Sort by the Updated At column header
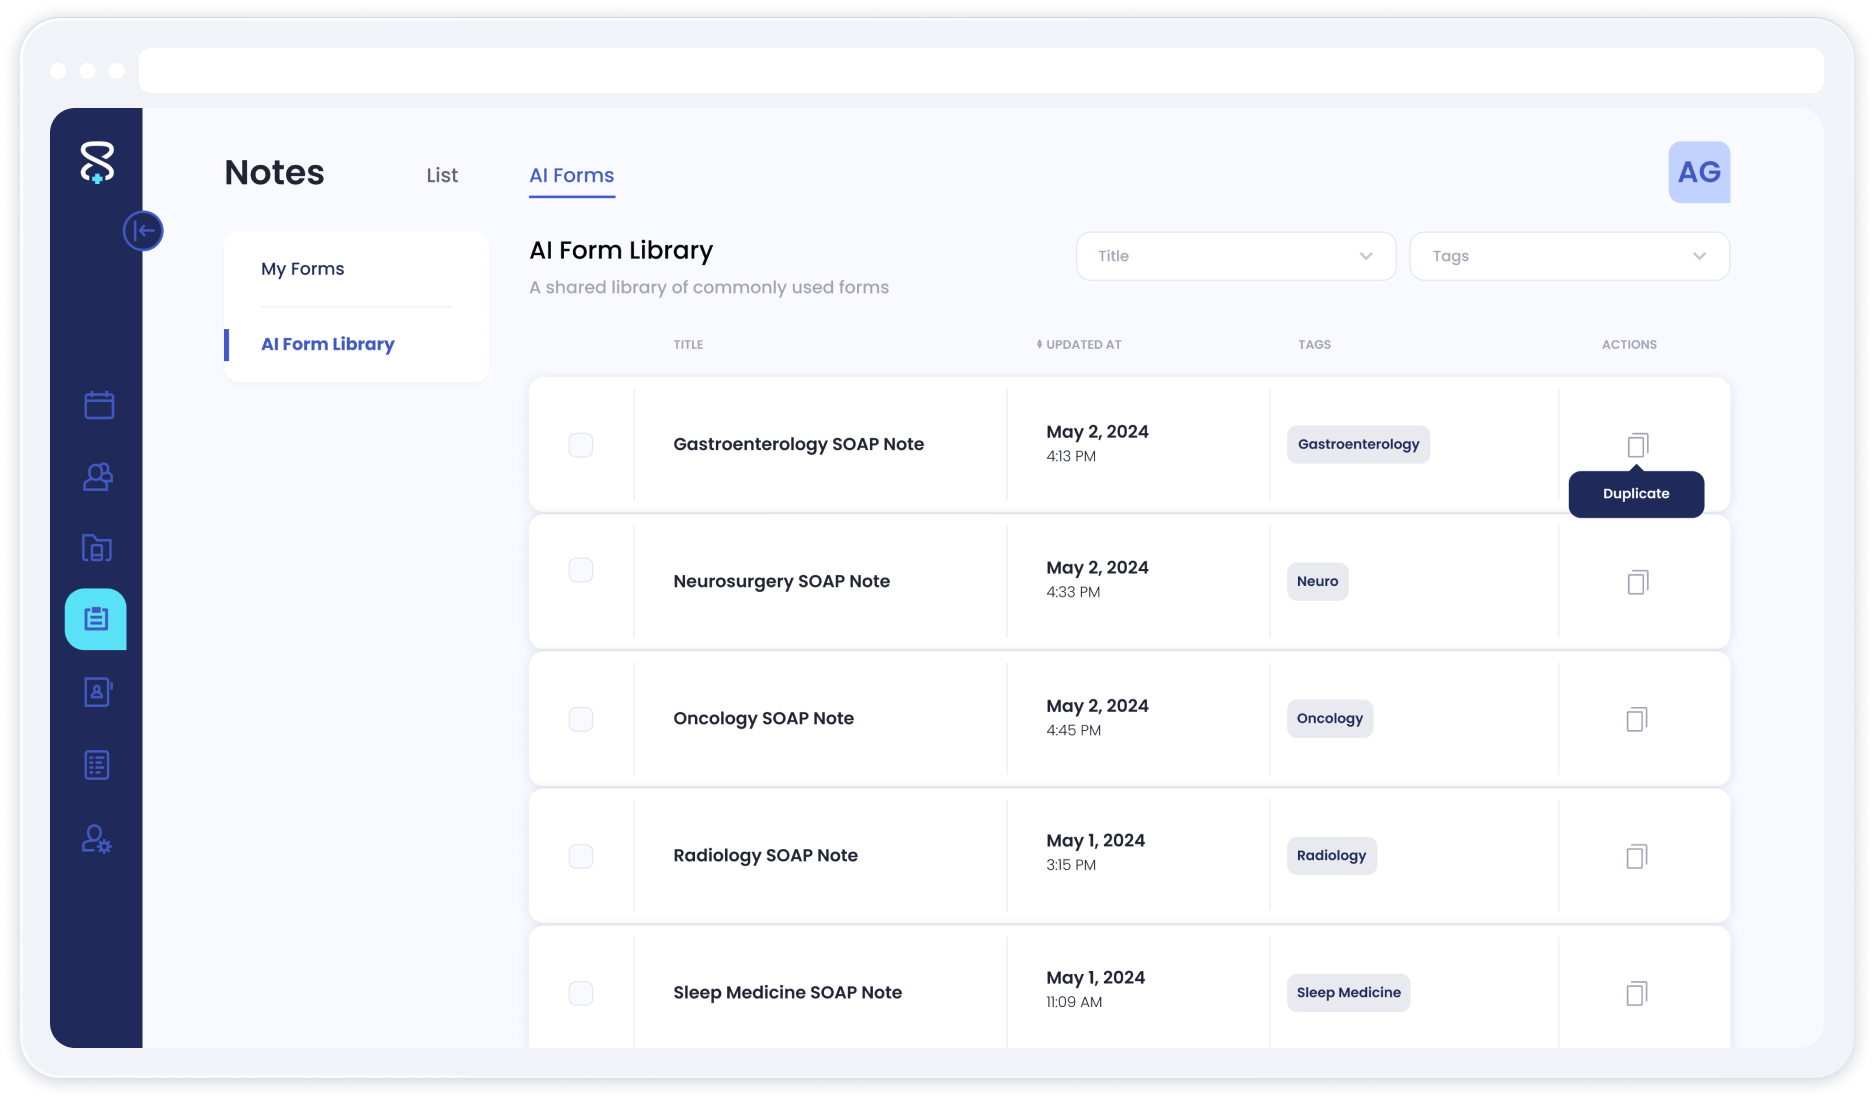Image resolution: width=1874 pixels, height=1100 pixels. tap(1080, 345)
